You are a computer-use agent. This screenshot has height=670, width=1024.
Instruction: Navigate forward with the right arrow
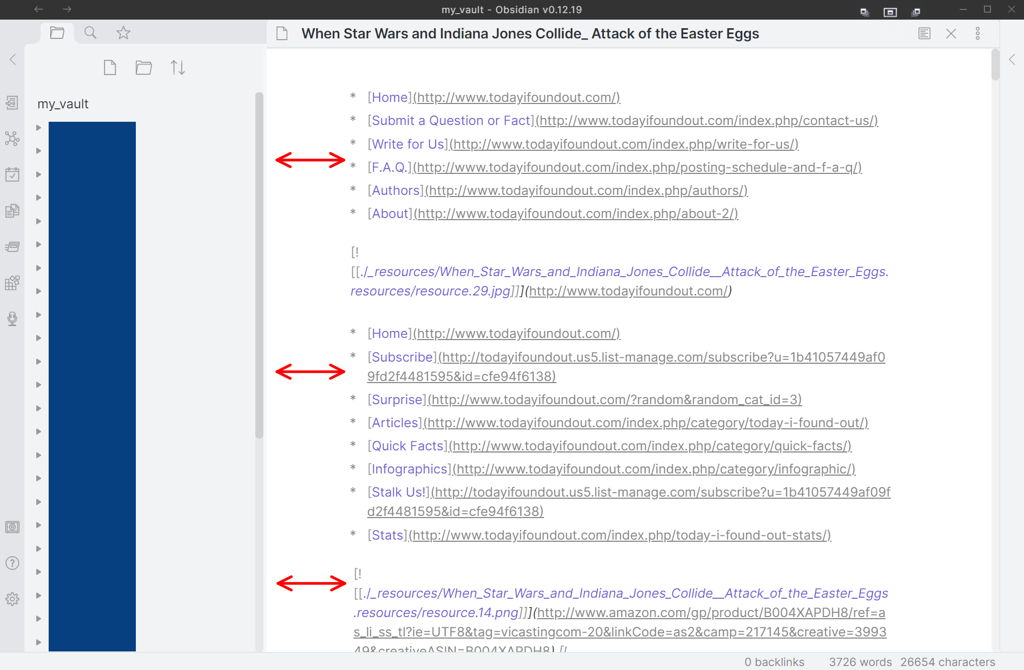pos(67,9)
